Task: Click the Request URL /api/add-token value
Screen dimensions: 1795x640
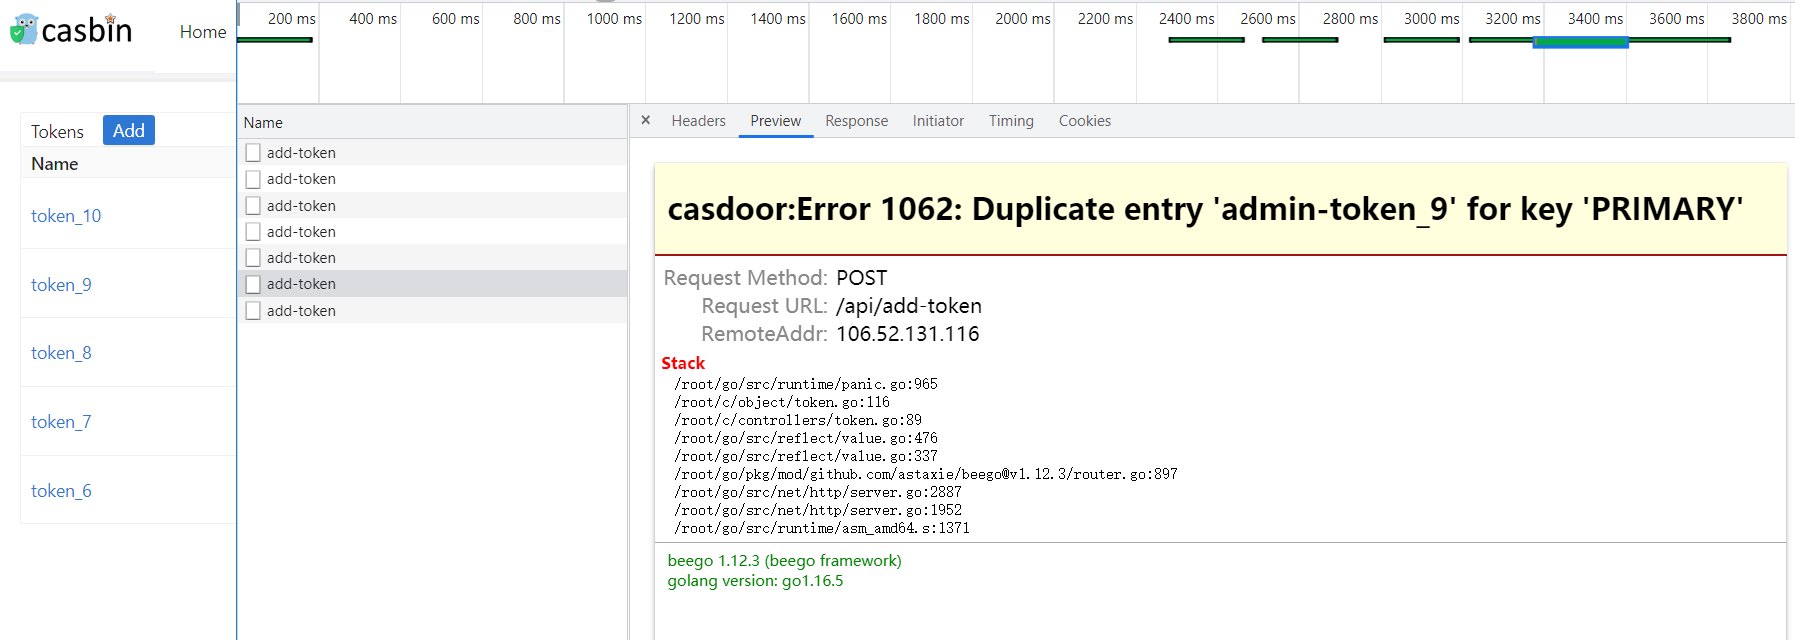Action: click(909, 306)
